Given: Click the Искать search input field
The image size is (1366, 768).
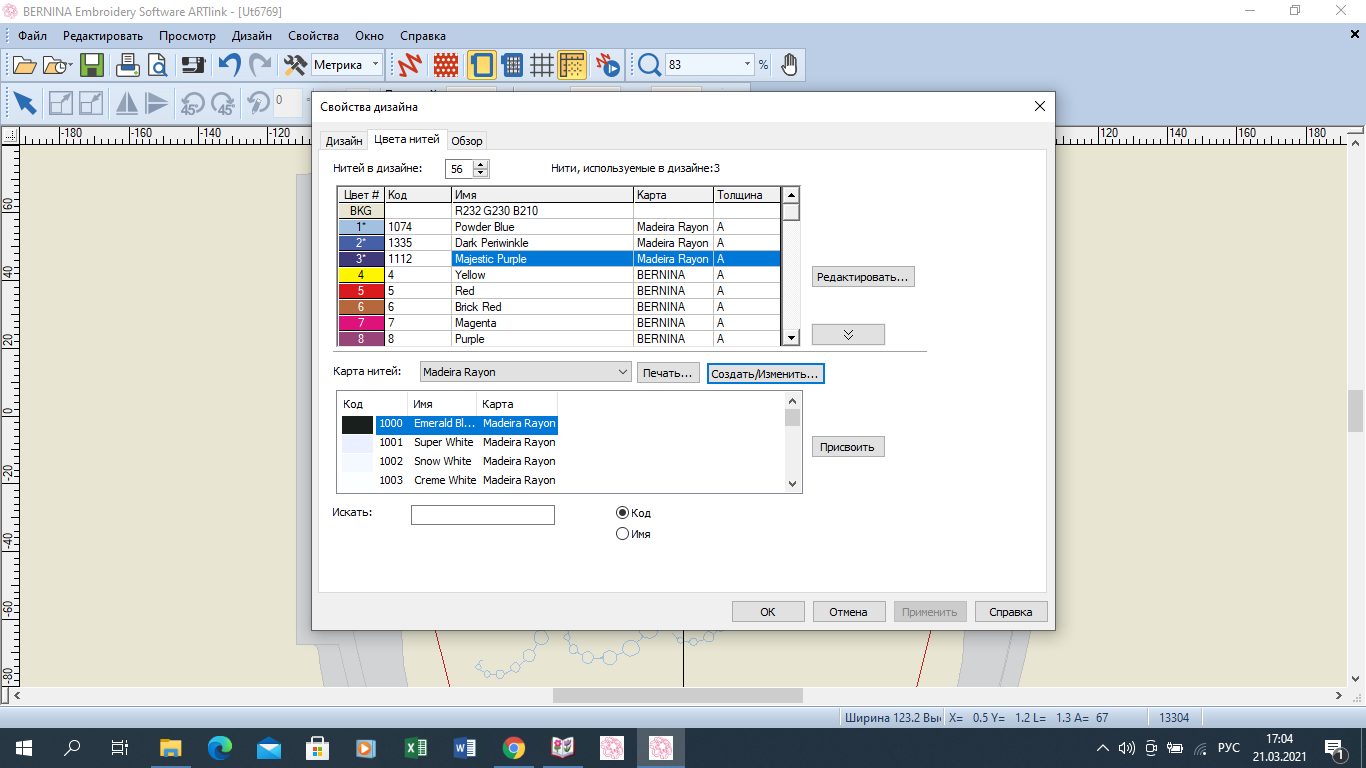Looking at the screenshot, I should [483, 515].
